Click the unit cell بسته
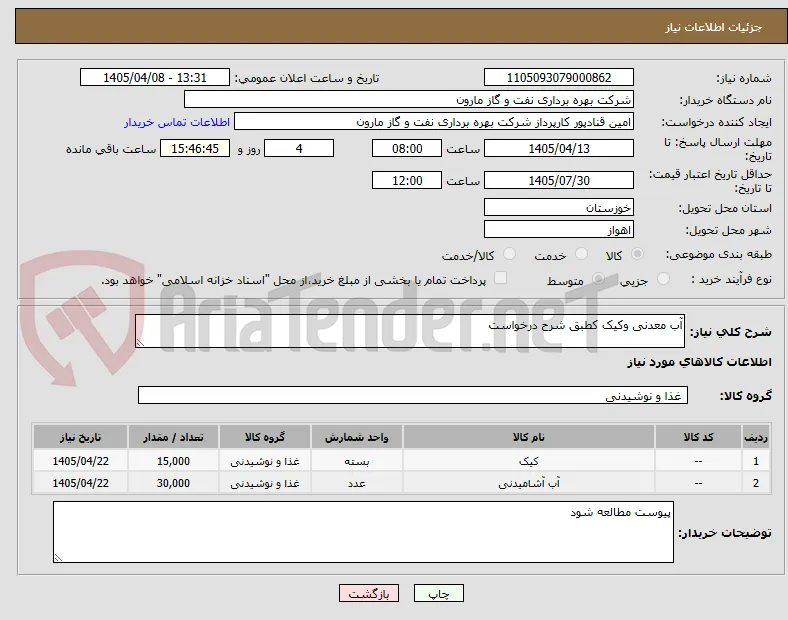788x620 pixels. (x=357, y=461)
